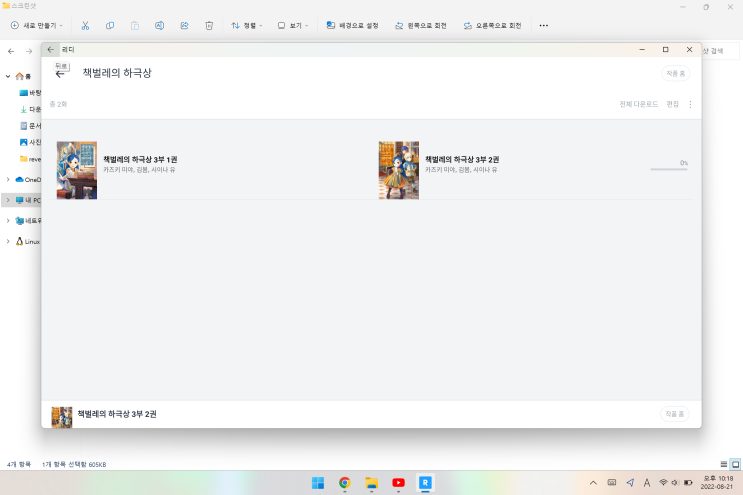Open YouTube app from the taskbar
This screenshot has height=495, width=743.
pyautogui.click(x=399, y=483)
